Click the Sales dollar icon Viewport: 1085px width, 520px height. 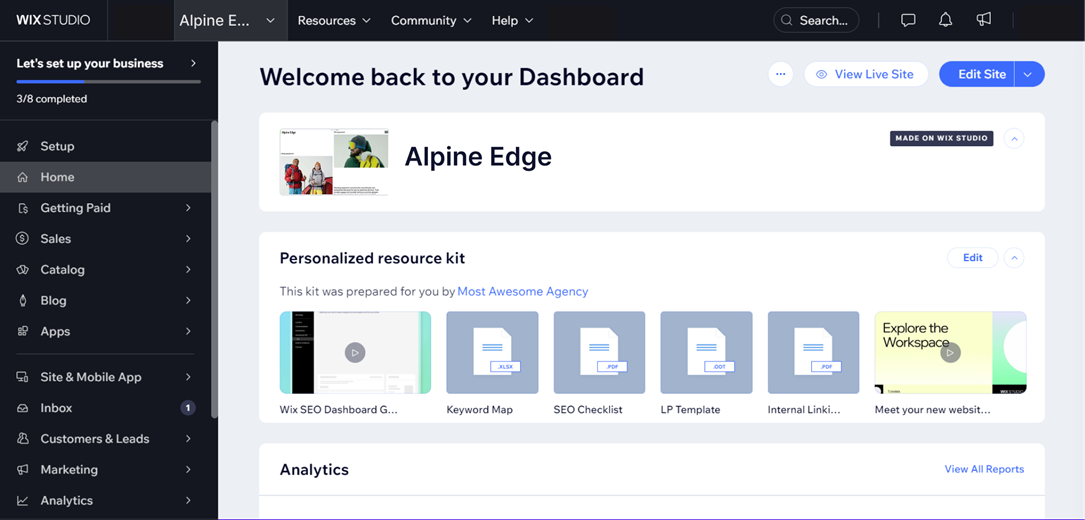click(x=22, y=239)
